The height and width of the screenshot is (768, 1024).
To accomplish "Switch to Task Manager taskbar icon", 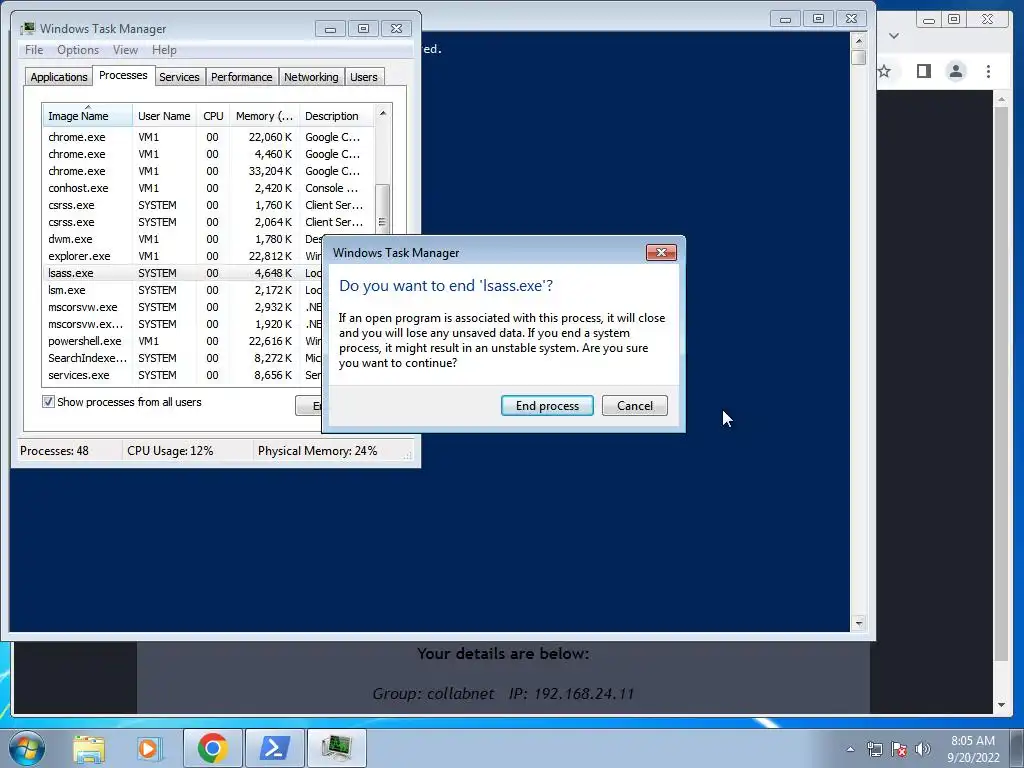I will (336, 748).
